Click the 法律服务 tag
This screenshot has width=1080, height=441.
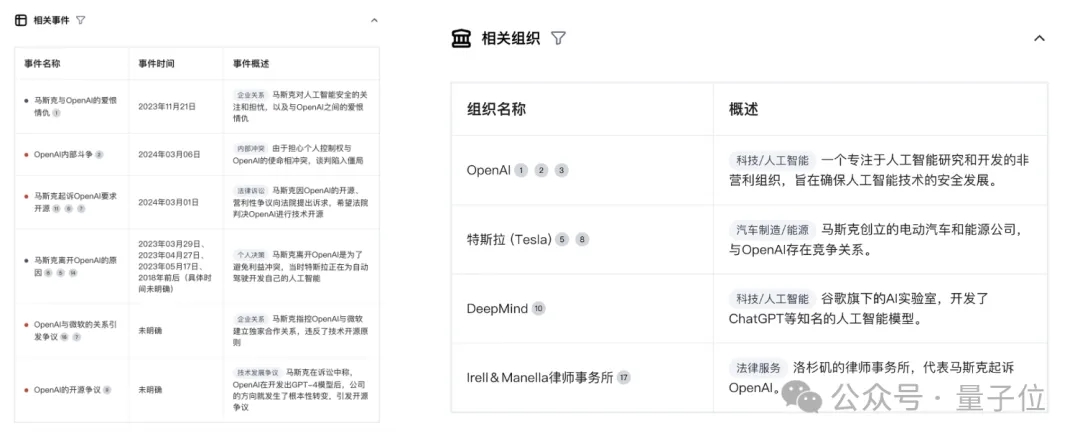pyautogui.click(x=756, y=368)
